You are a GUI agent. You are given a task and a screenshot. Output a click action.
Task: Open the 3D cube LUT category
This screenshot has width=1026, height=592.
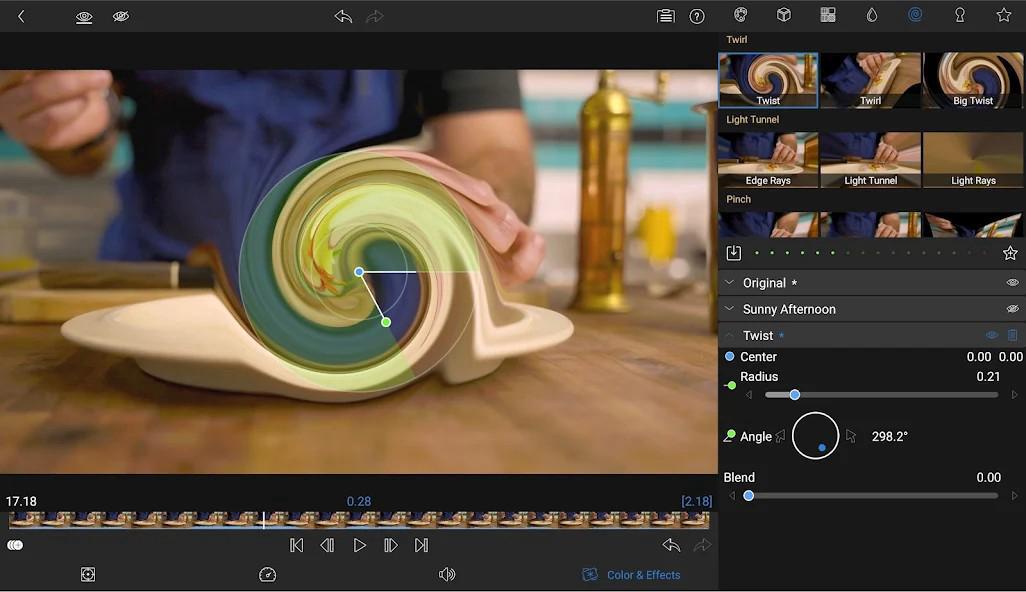[783, 15]
